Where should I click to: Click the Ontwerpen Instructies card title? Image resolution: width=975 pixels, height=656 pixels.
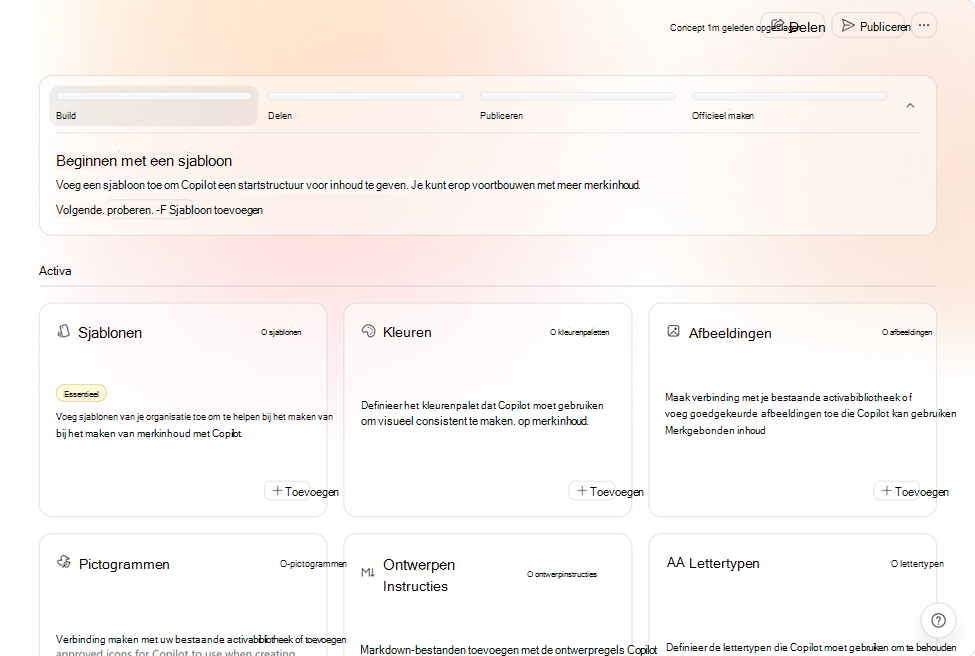pyautogui.click(x=419, y=575)
